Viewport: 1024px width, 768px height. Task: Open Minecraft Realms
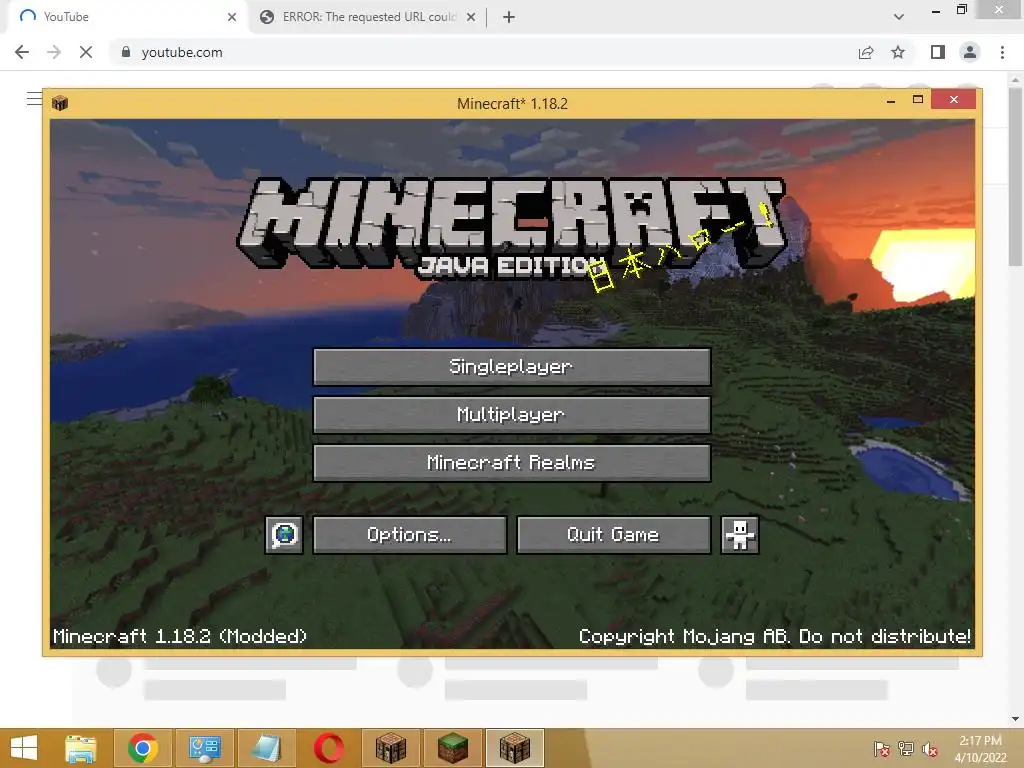(x=511, y=463)
